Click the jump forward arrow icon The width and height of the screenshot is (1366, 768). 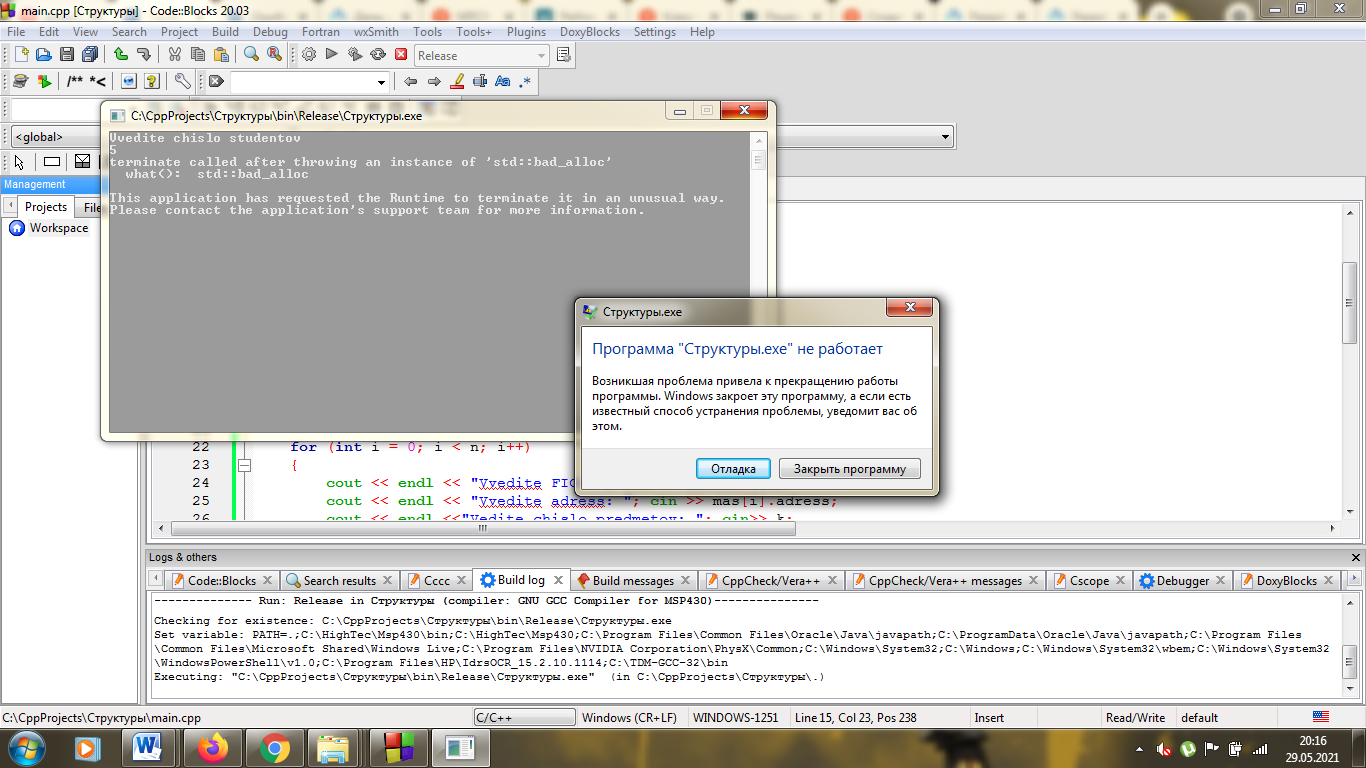tap(434, 81)
